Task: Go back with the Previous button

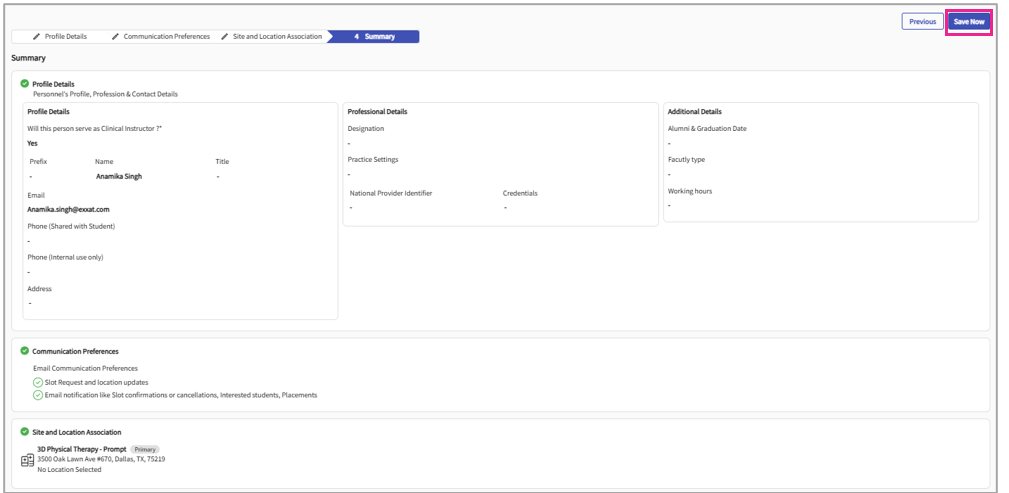Action: coord(922,21)
